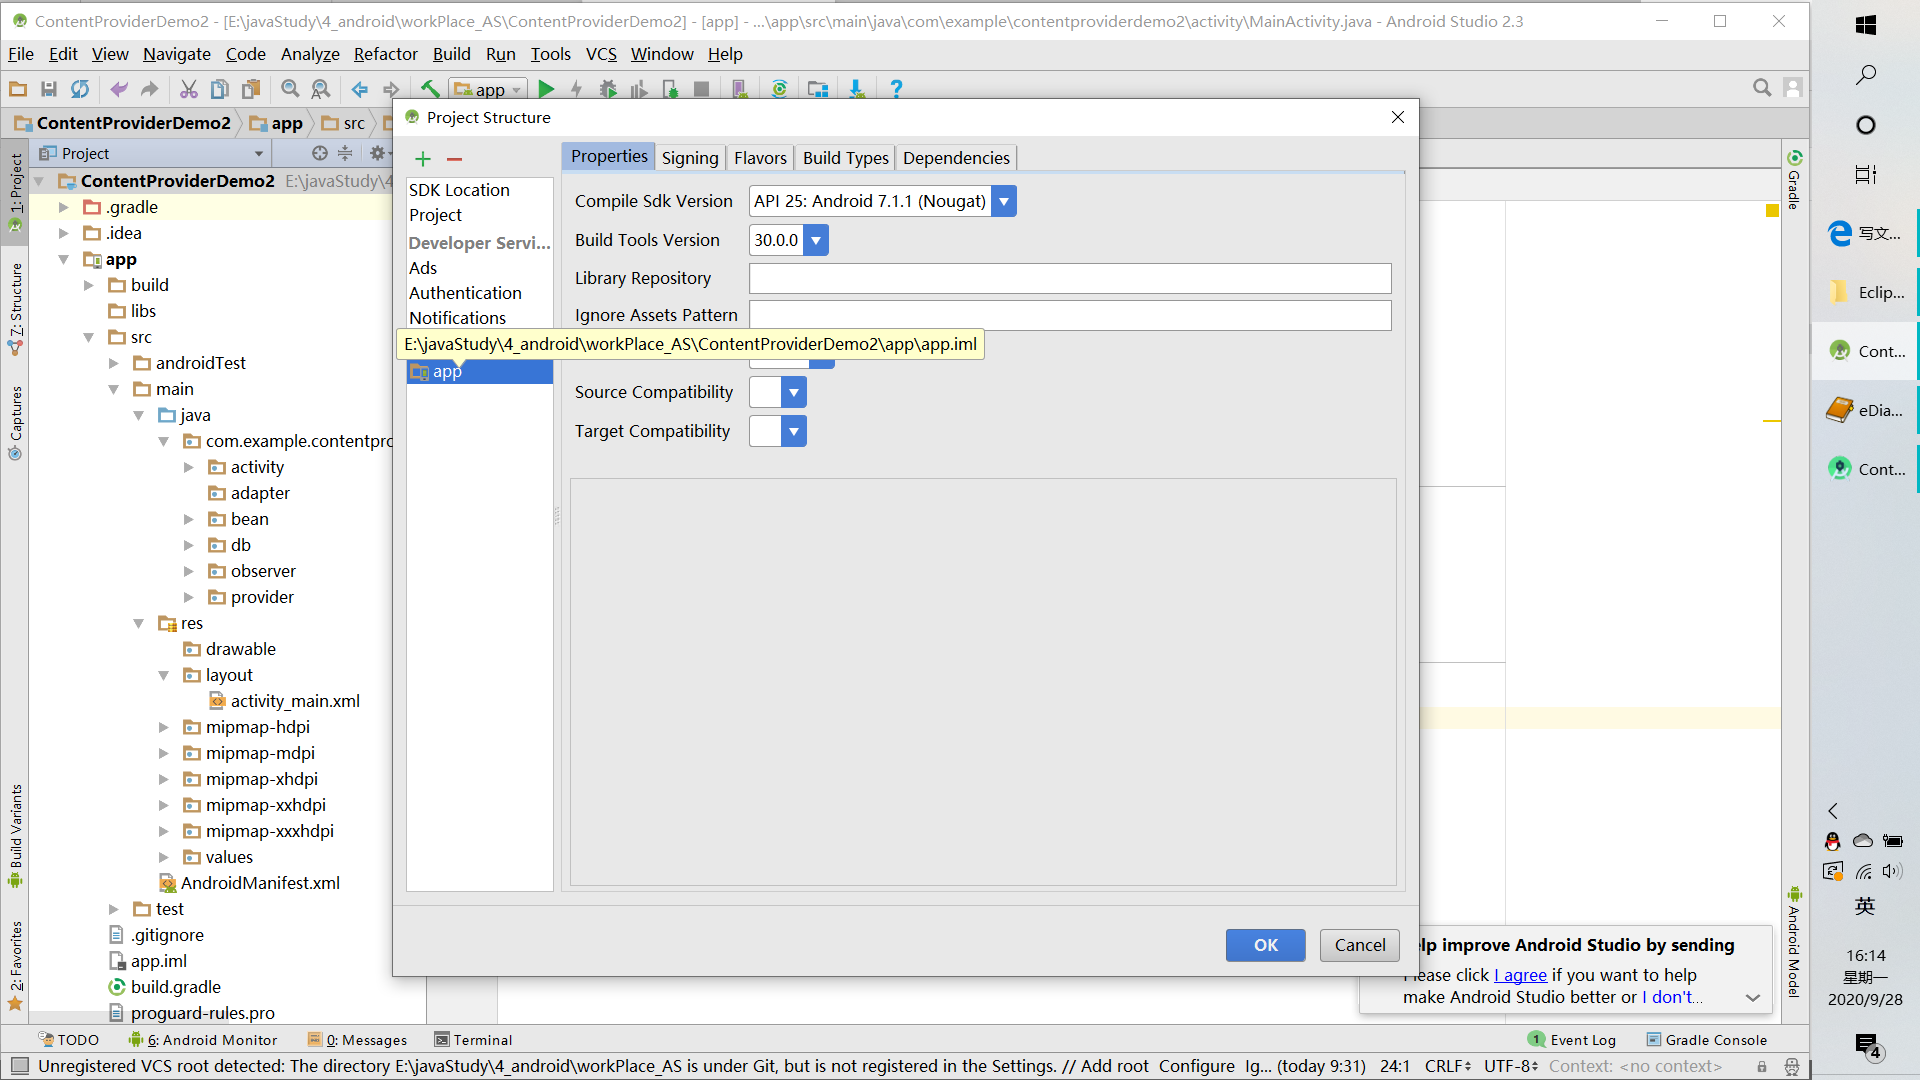
Task: Open Build Tools Version dropdown
Action: point(816,240)
